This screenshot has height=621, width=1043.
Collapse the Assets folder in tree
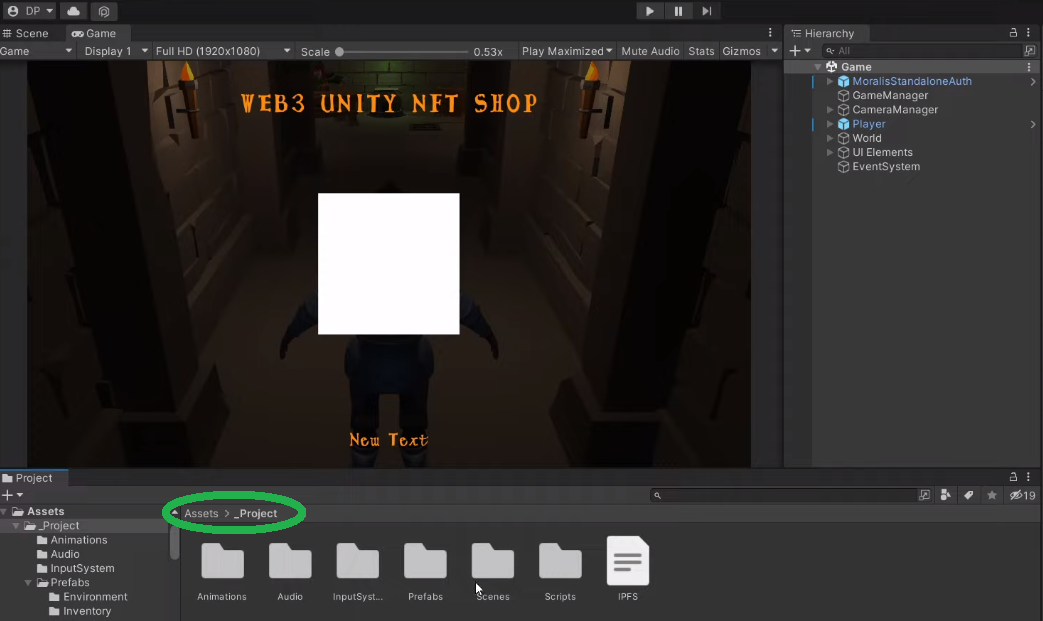point(4,511)
